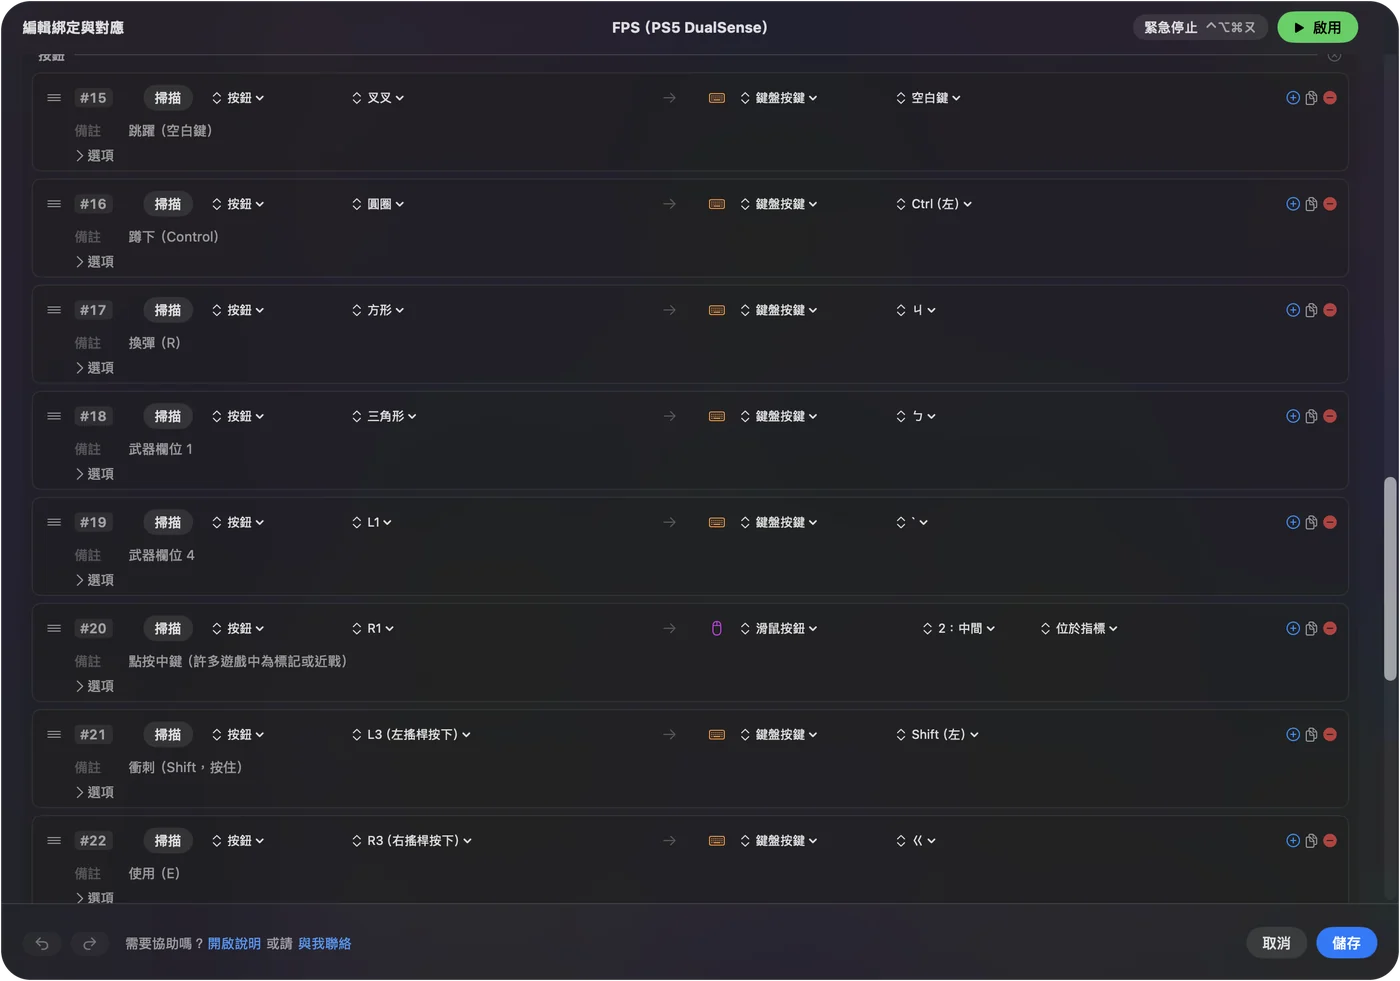Click the mouse icon in row #20

click(x=716, y=628)
